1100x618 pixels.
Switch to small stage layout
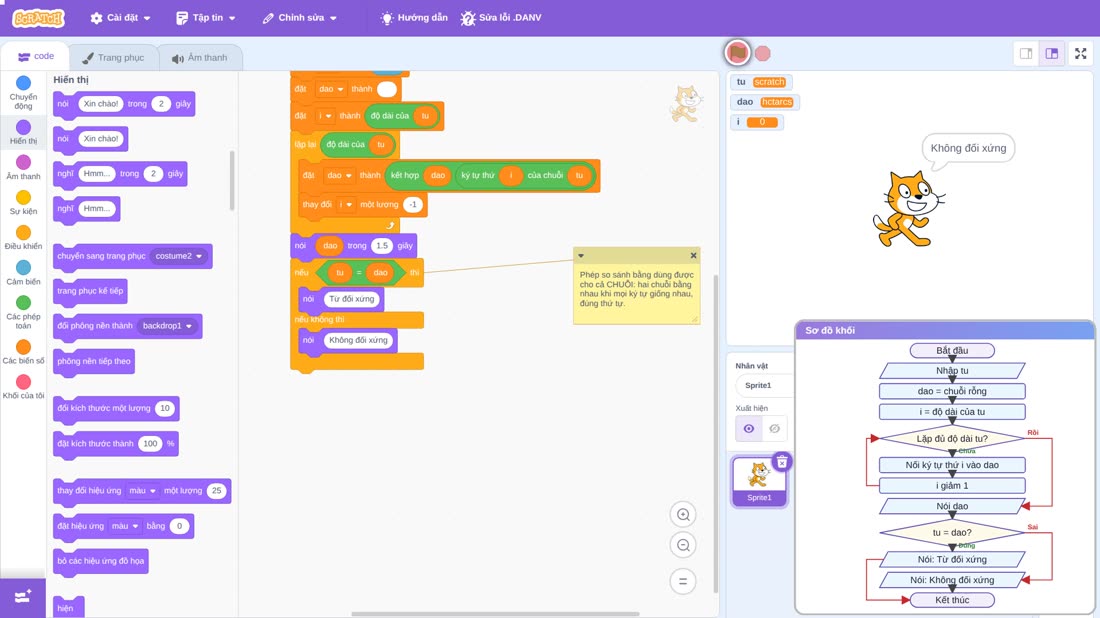point(1026,53)
